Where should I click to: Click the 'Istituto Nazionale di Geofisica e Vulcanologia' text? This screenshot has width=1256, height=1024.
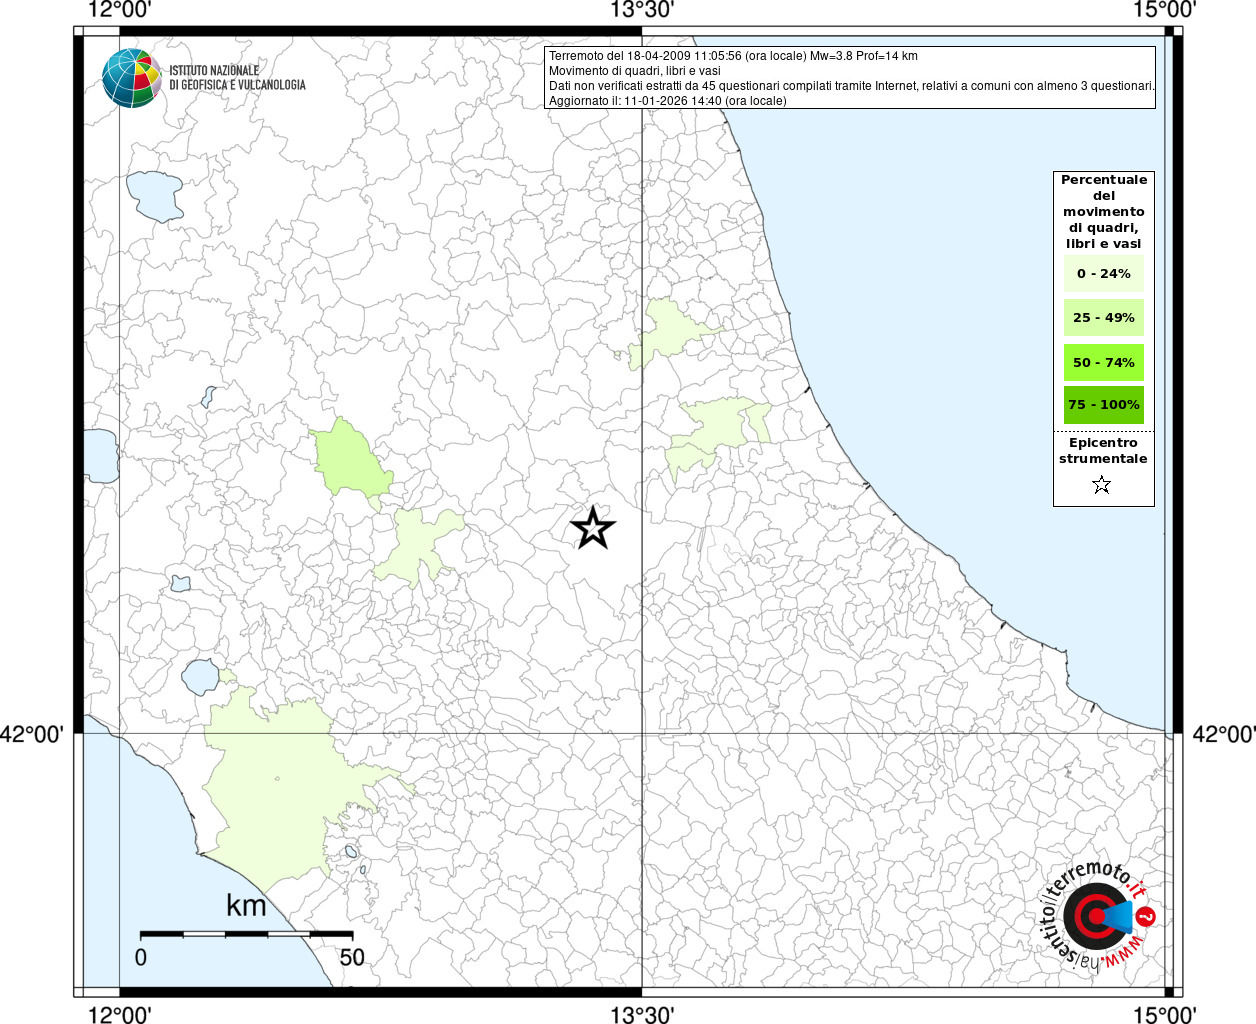click(x=237, y=78)
